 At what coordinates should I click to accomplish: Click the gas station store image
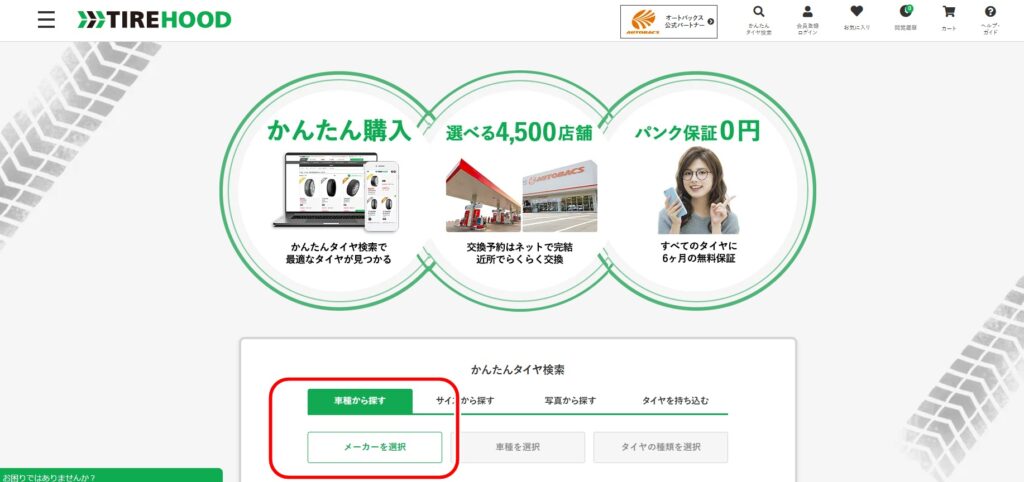pos(483,195)
